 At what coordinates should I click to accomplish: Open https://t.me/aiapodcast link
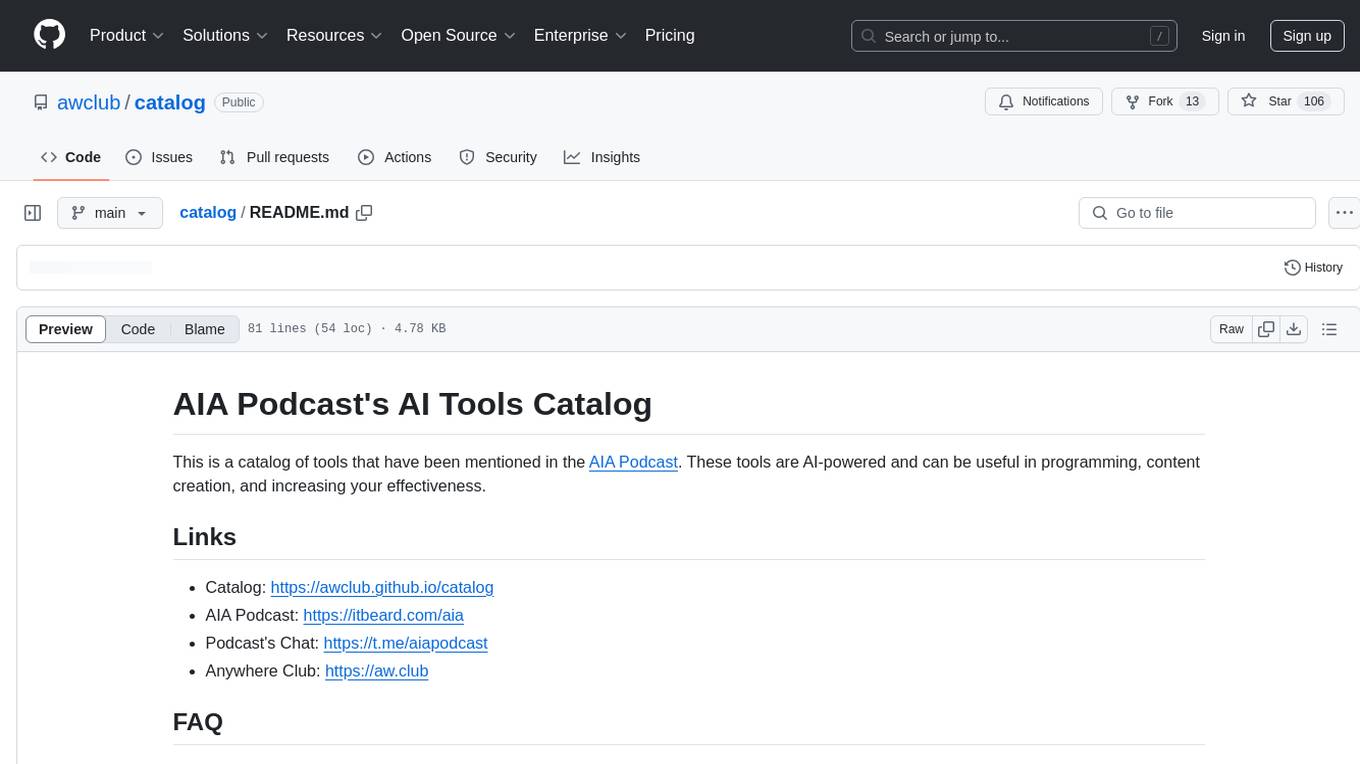tap(405, 643)
